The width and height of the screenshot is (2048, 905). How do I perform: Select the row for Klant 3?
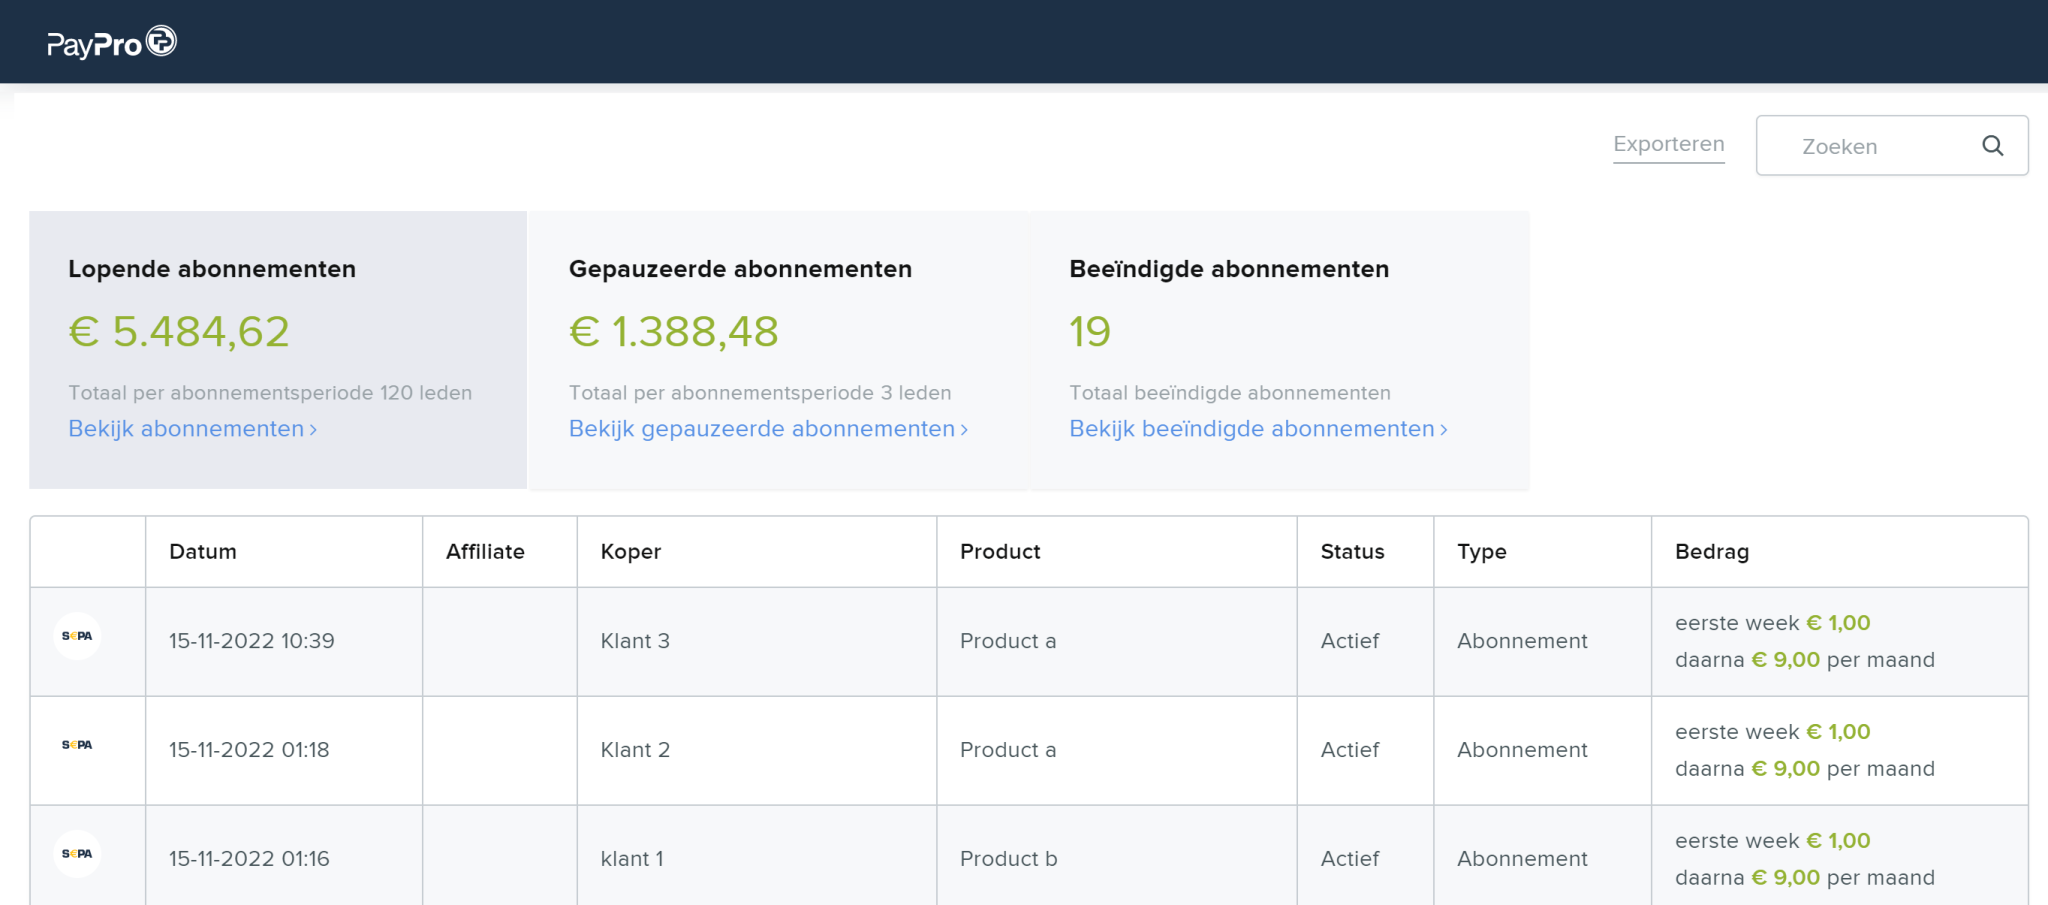636,641
